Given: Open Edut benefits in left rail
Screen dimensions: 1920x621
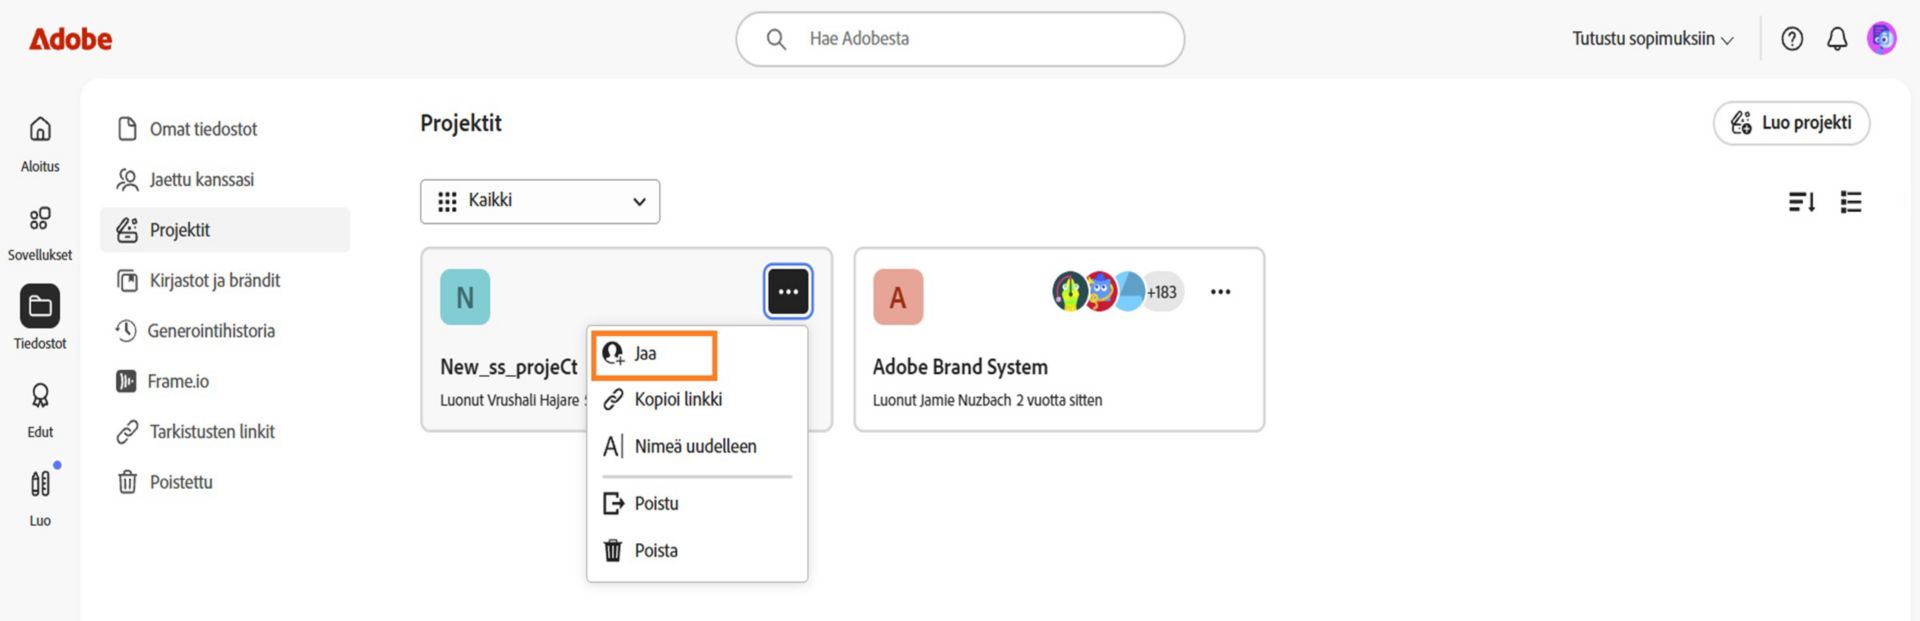Looking at the screenshot, I should click(40, 409).
